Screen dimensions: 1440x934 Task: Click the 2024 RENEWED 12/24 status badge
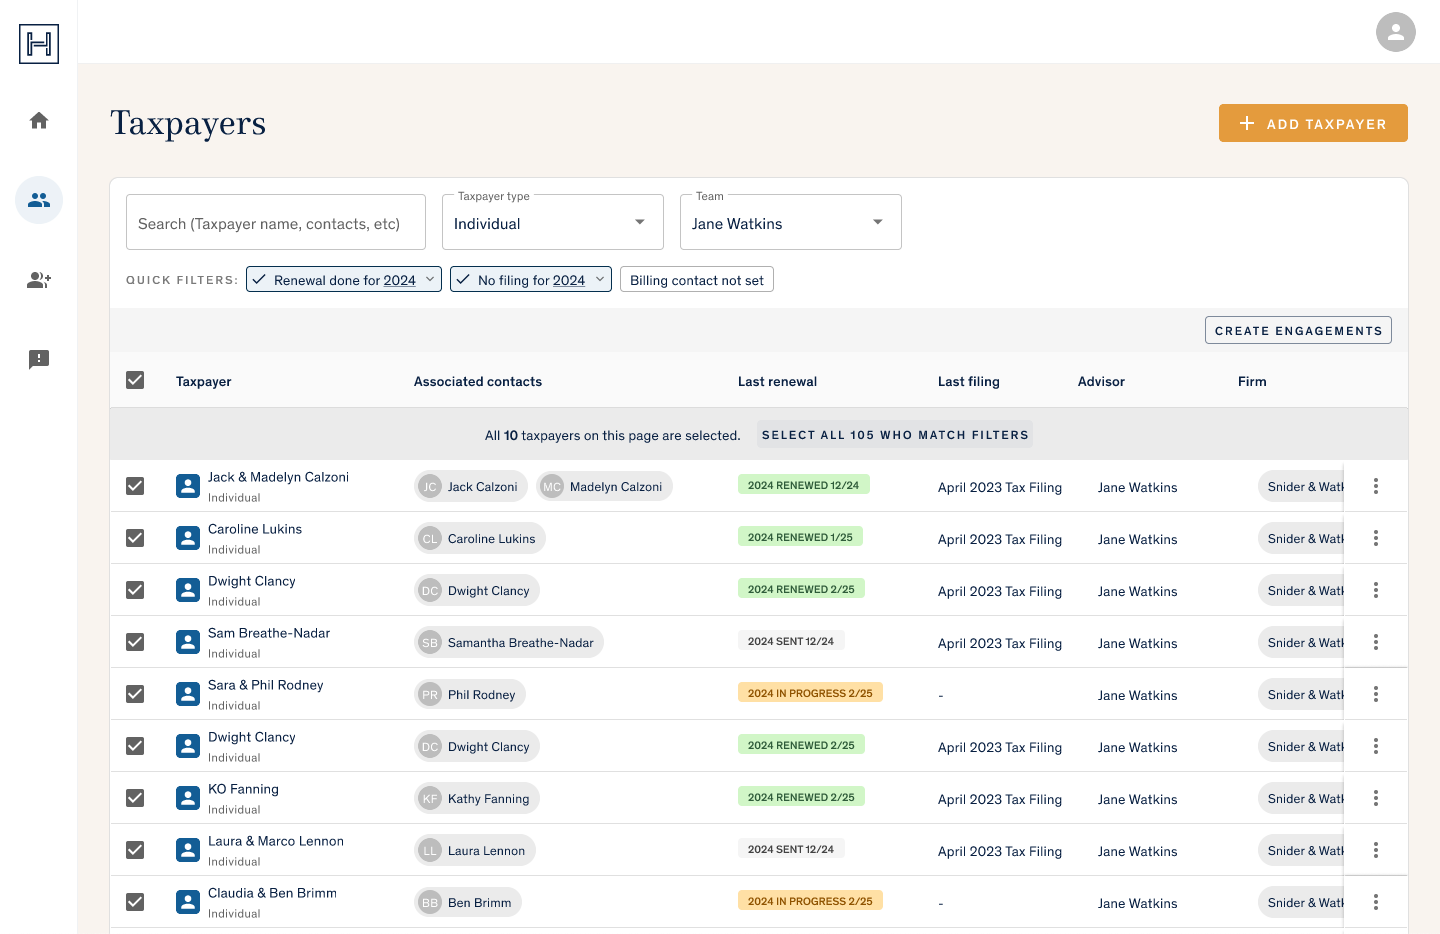(803, 485)
